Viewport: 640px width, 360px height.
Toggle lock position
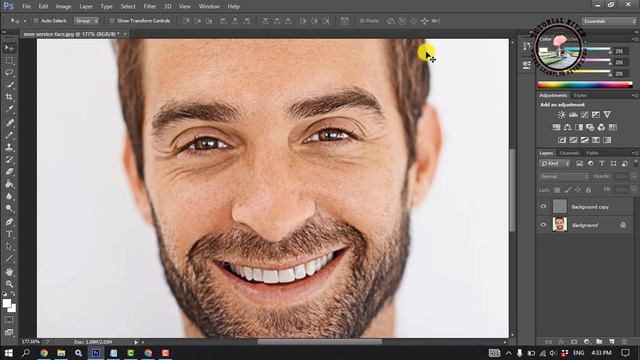pyautogui.click(x=578, y=190)
